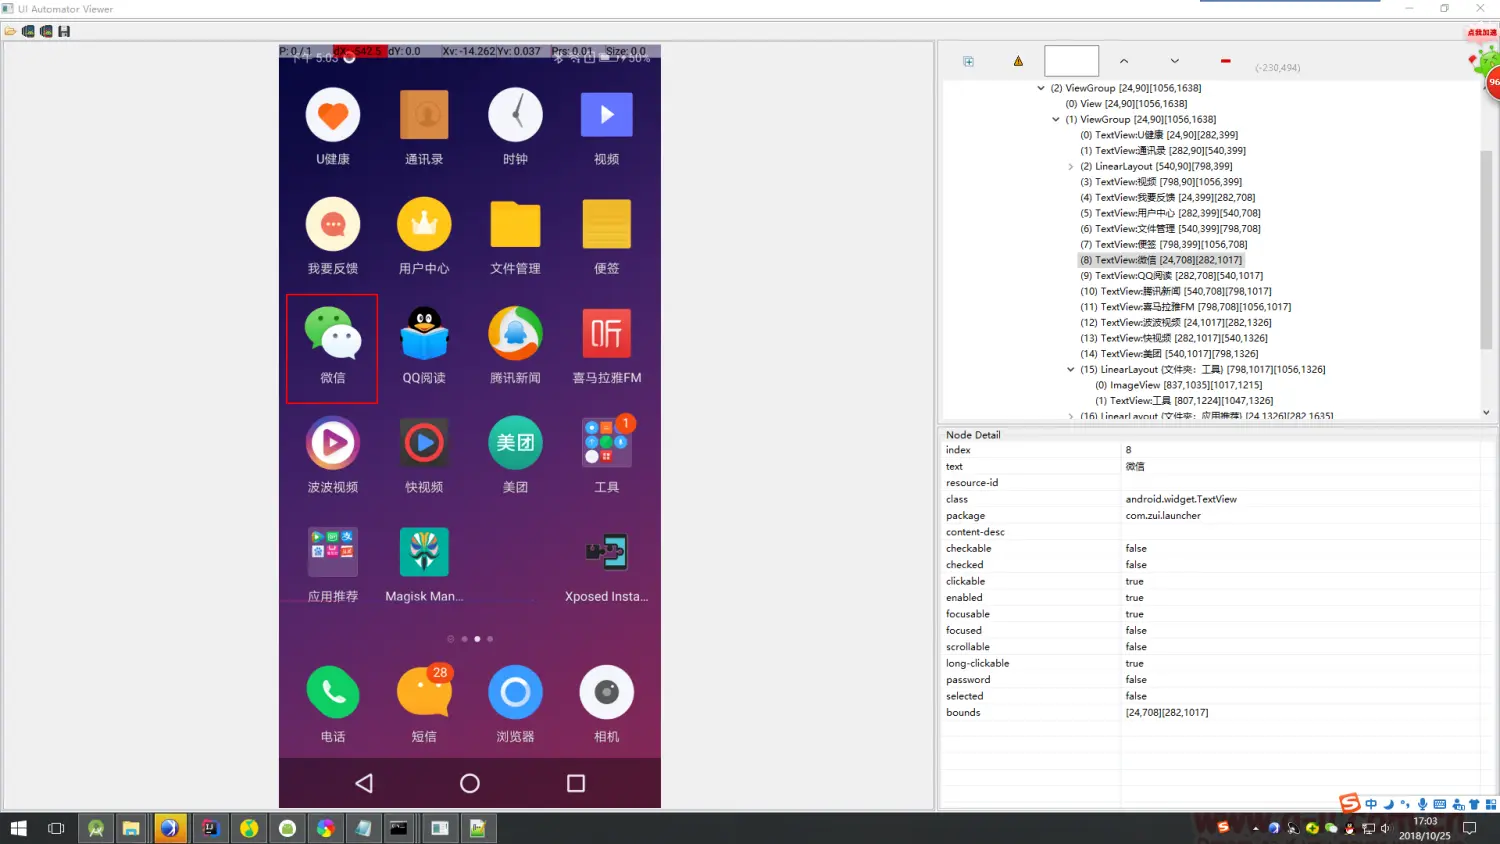Open the Windows Start menu

pyautogui.click(x=18, y=828)
